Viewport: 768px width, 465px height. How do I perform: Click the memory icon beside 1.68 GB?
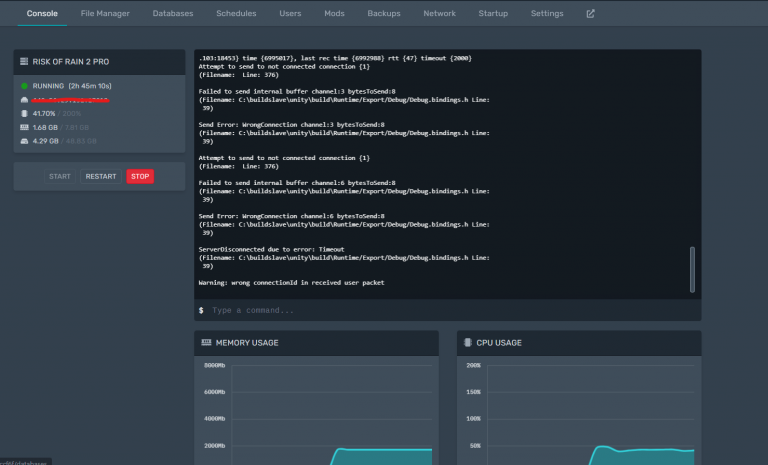[x=24, y=128]
